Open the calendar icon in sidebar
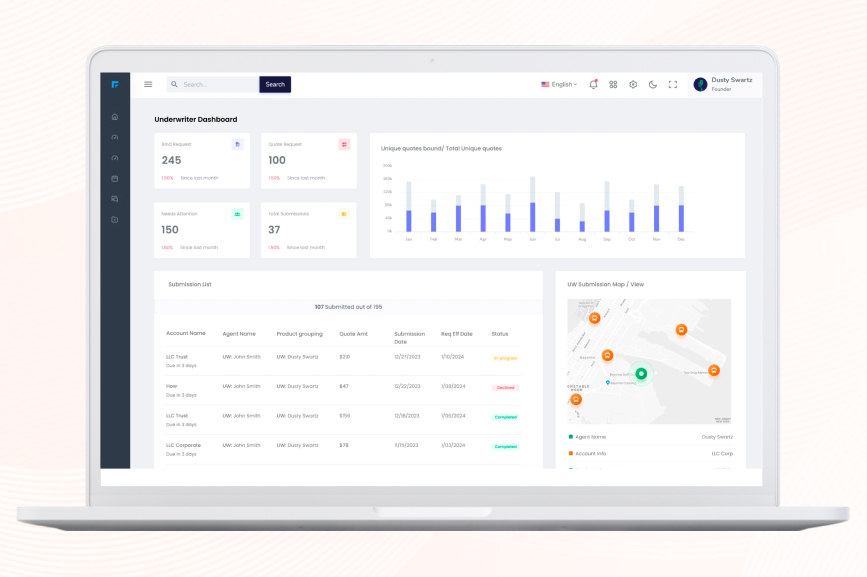Screen dimensions: 867x577 [115, 178]
